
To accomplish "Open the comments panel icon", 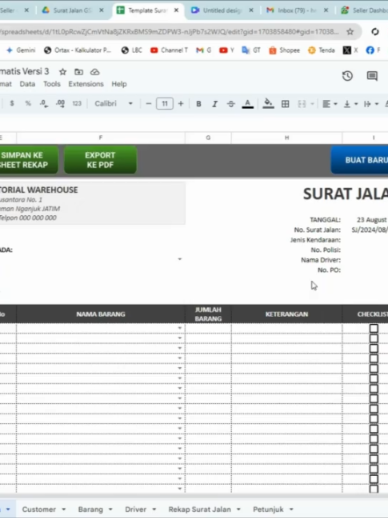I will click(x=372, y=76).
